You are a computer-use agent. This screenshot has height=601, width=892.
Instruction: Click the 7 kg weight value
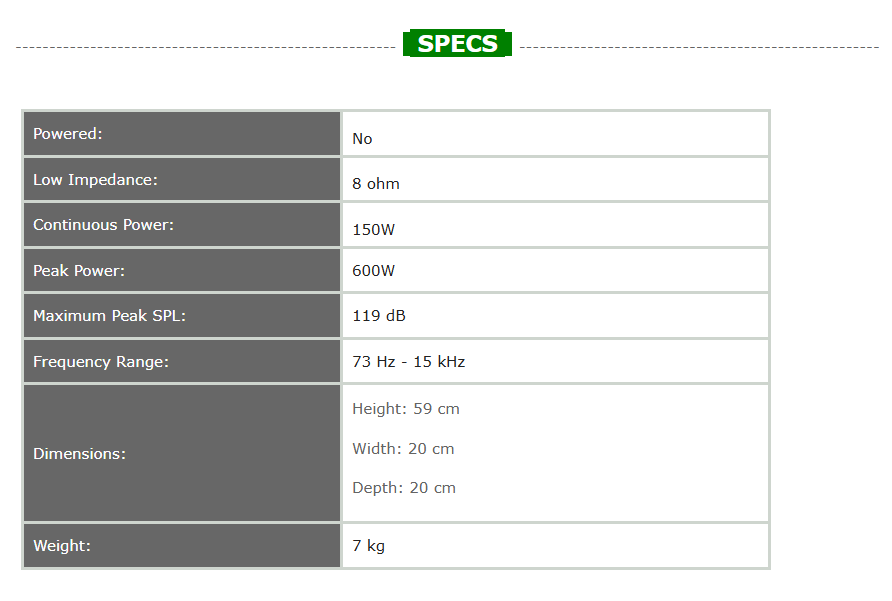coord(368,546)
